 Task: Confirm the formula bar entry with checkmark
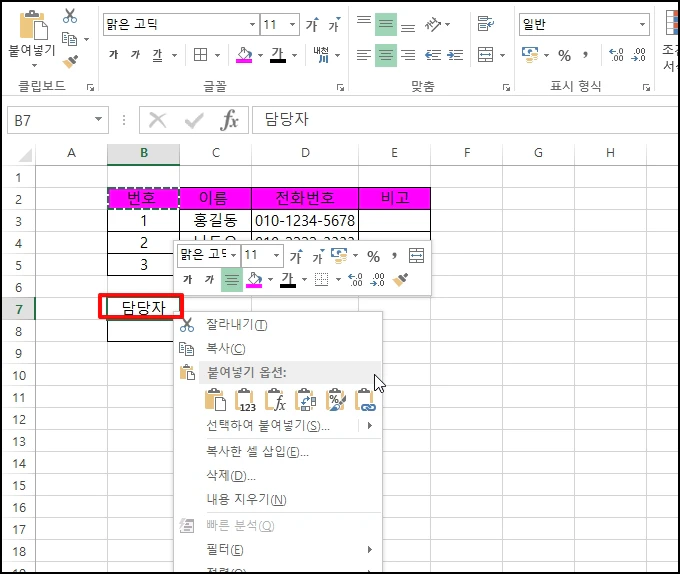point(194,121)
